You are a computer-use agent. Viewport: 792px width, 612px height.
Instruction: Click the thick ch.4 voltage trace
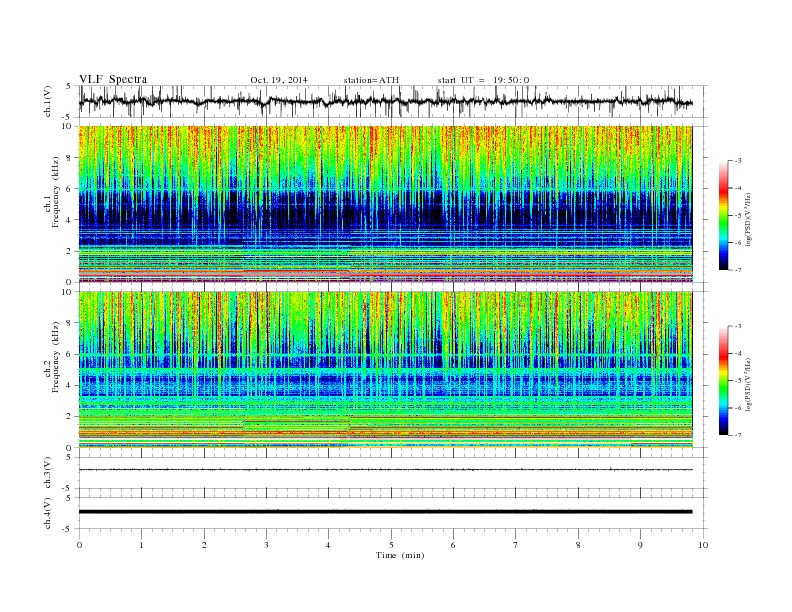pyautogui.click(x=385, y=512)
